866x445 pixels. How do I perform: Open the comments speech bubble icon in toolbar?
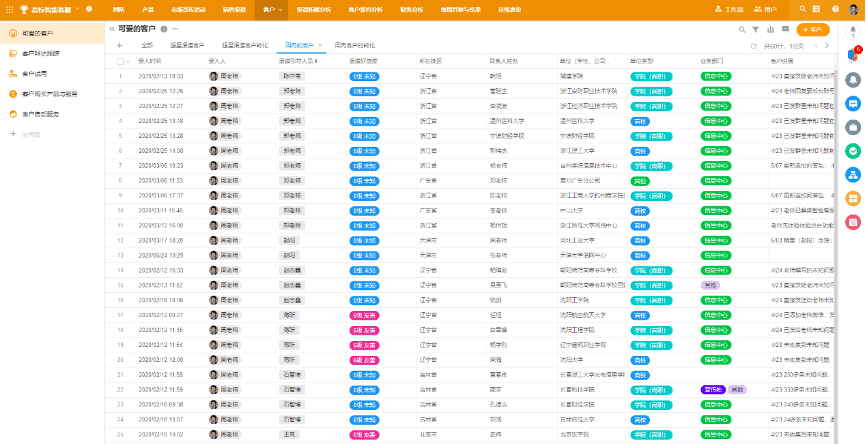[x=785, y=29]
